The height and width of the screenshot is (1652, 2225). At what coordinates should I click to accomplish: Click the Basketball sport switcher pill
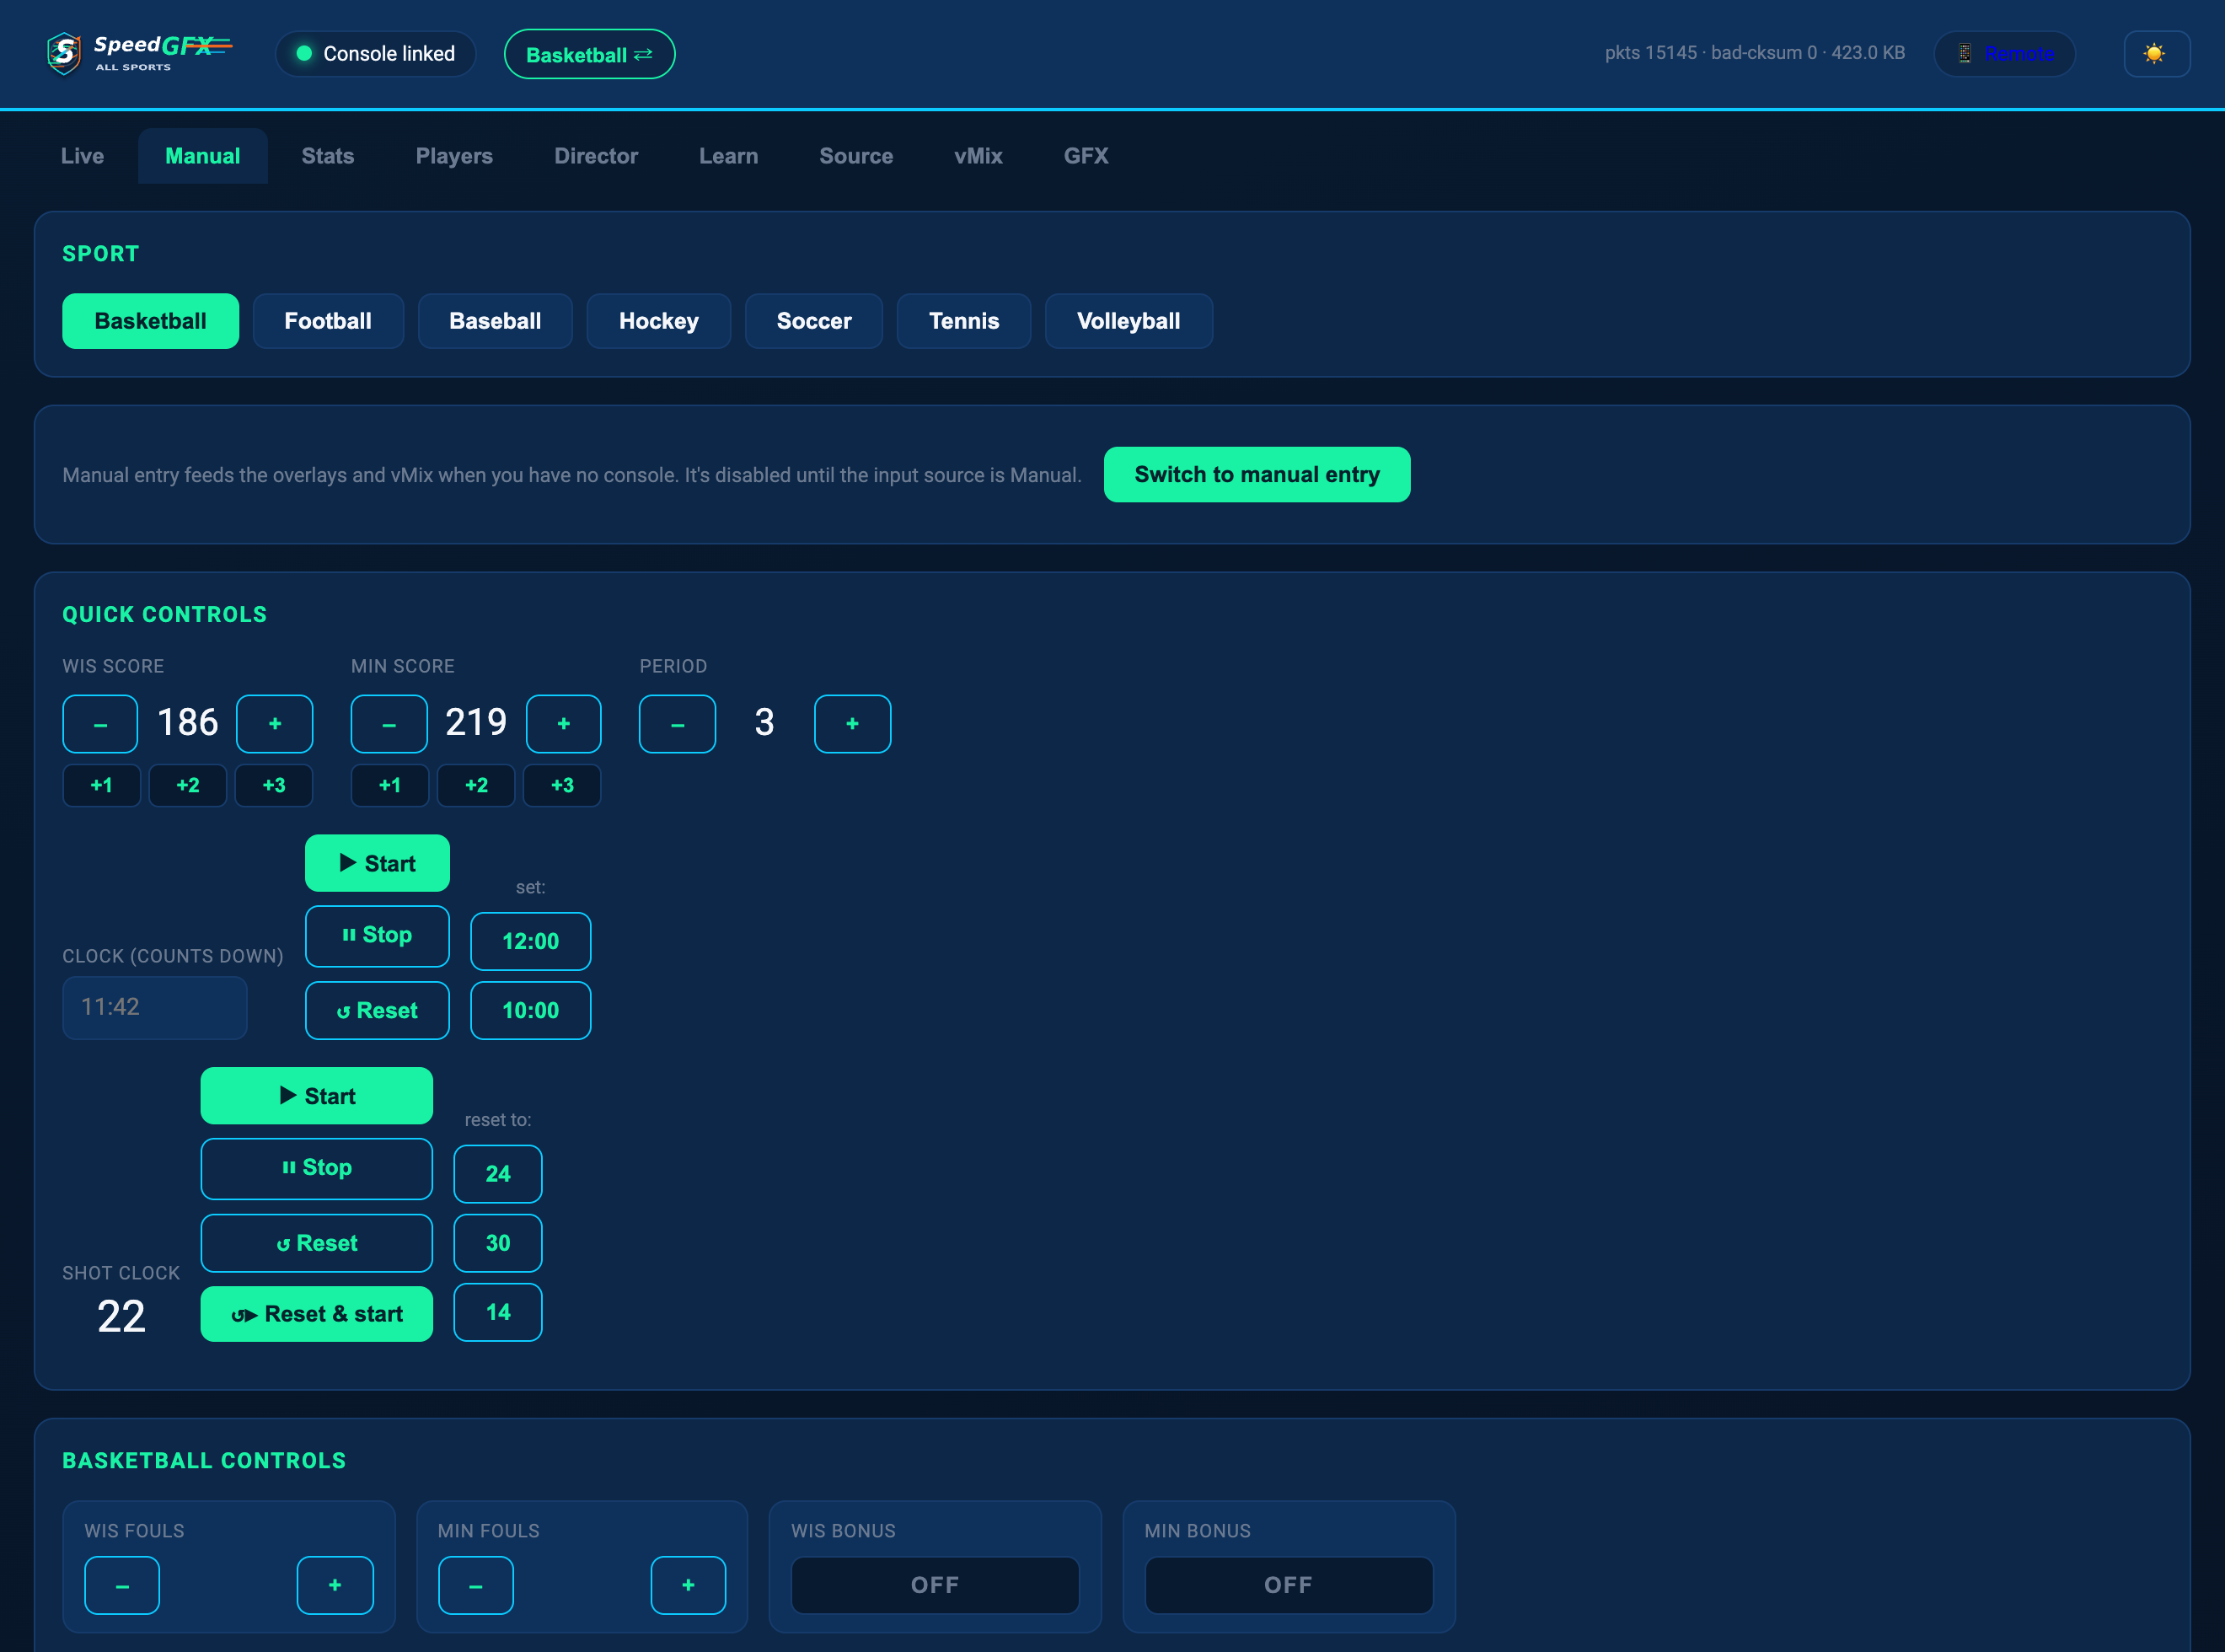[589, 54]
